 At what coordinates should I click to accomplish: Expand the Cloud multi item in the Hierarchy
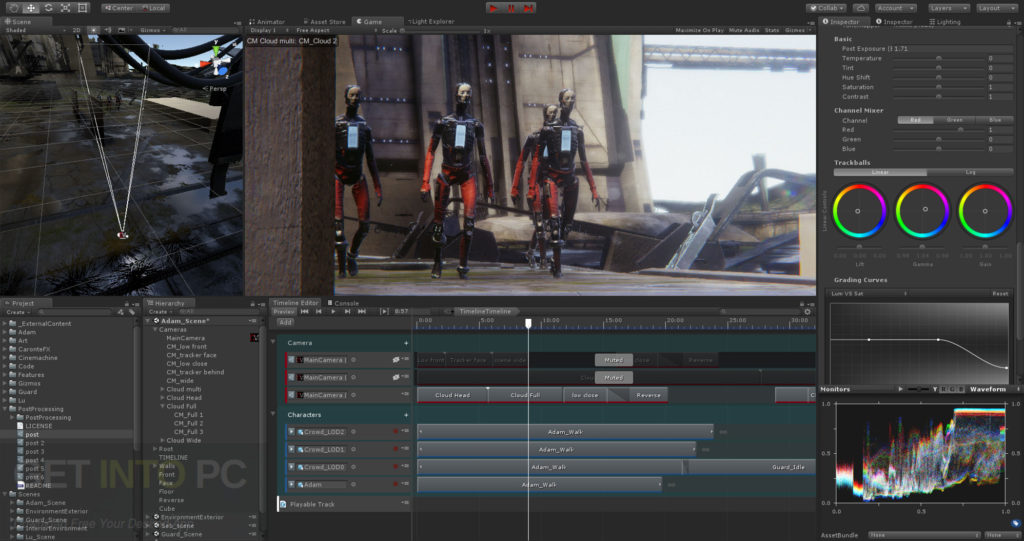(x=162, y=389)
